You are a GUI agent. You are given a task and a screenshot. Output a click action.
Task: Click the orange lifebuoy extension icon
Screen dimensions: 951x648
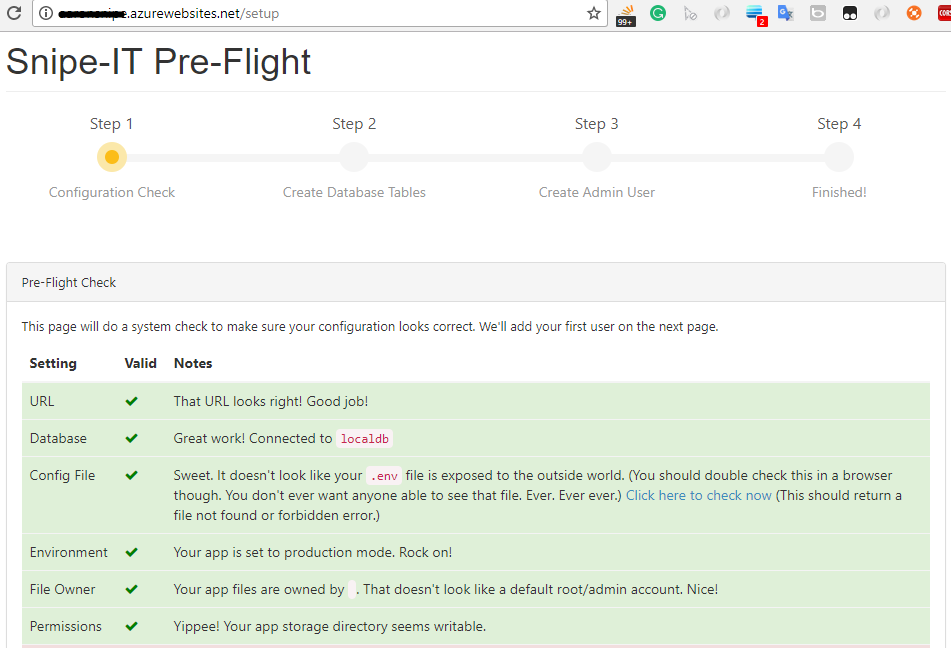[914, 13]
